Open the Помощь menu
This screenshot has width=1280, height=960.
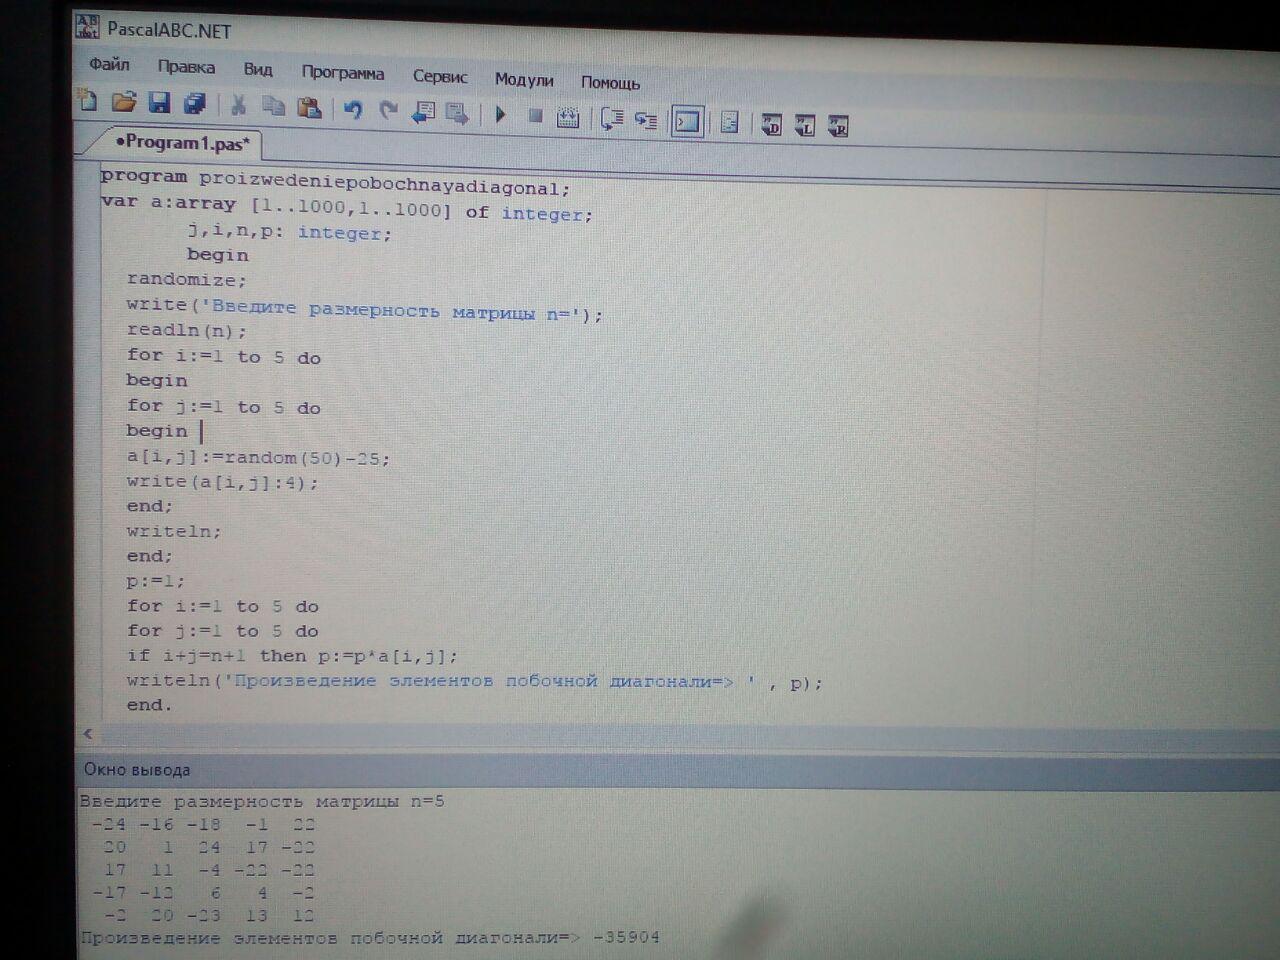coord(610,83)
